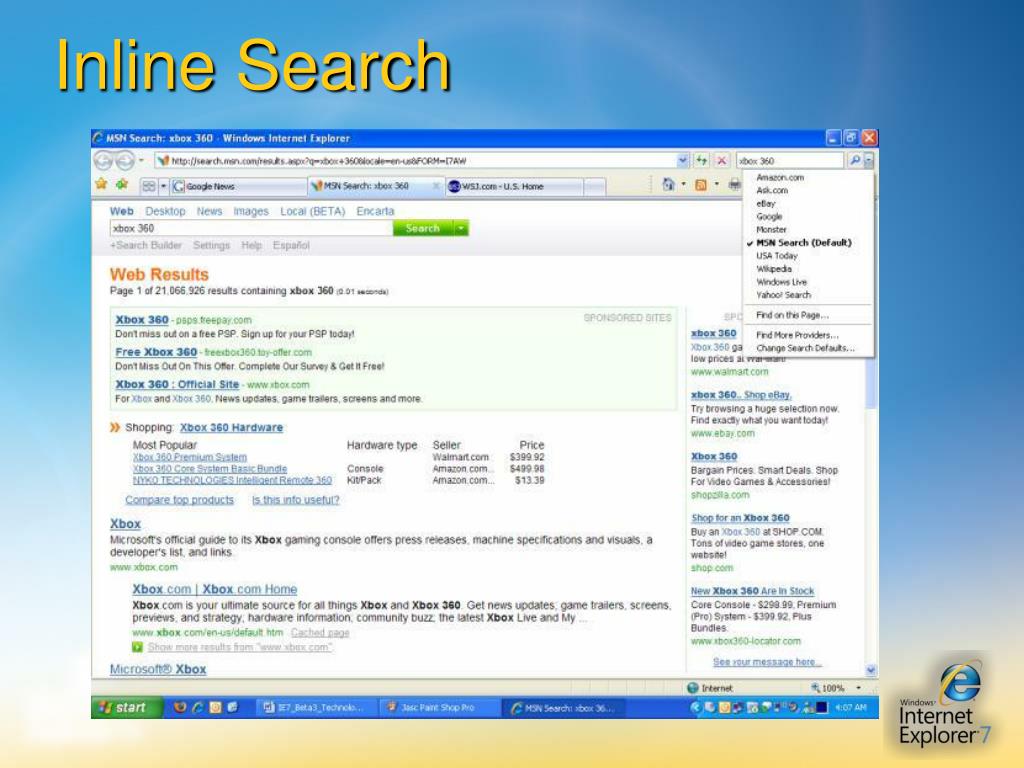This screenshot has height=768, width=1024.
Task: Click the browser Forward arrow button
Action: point(125,160)
